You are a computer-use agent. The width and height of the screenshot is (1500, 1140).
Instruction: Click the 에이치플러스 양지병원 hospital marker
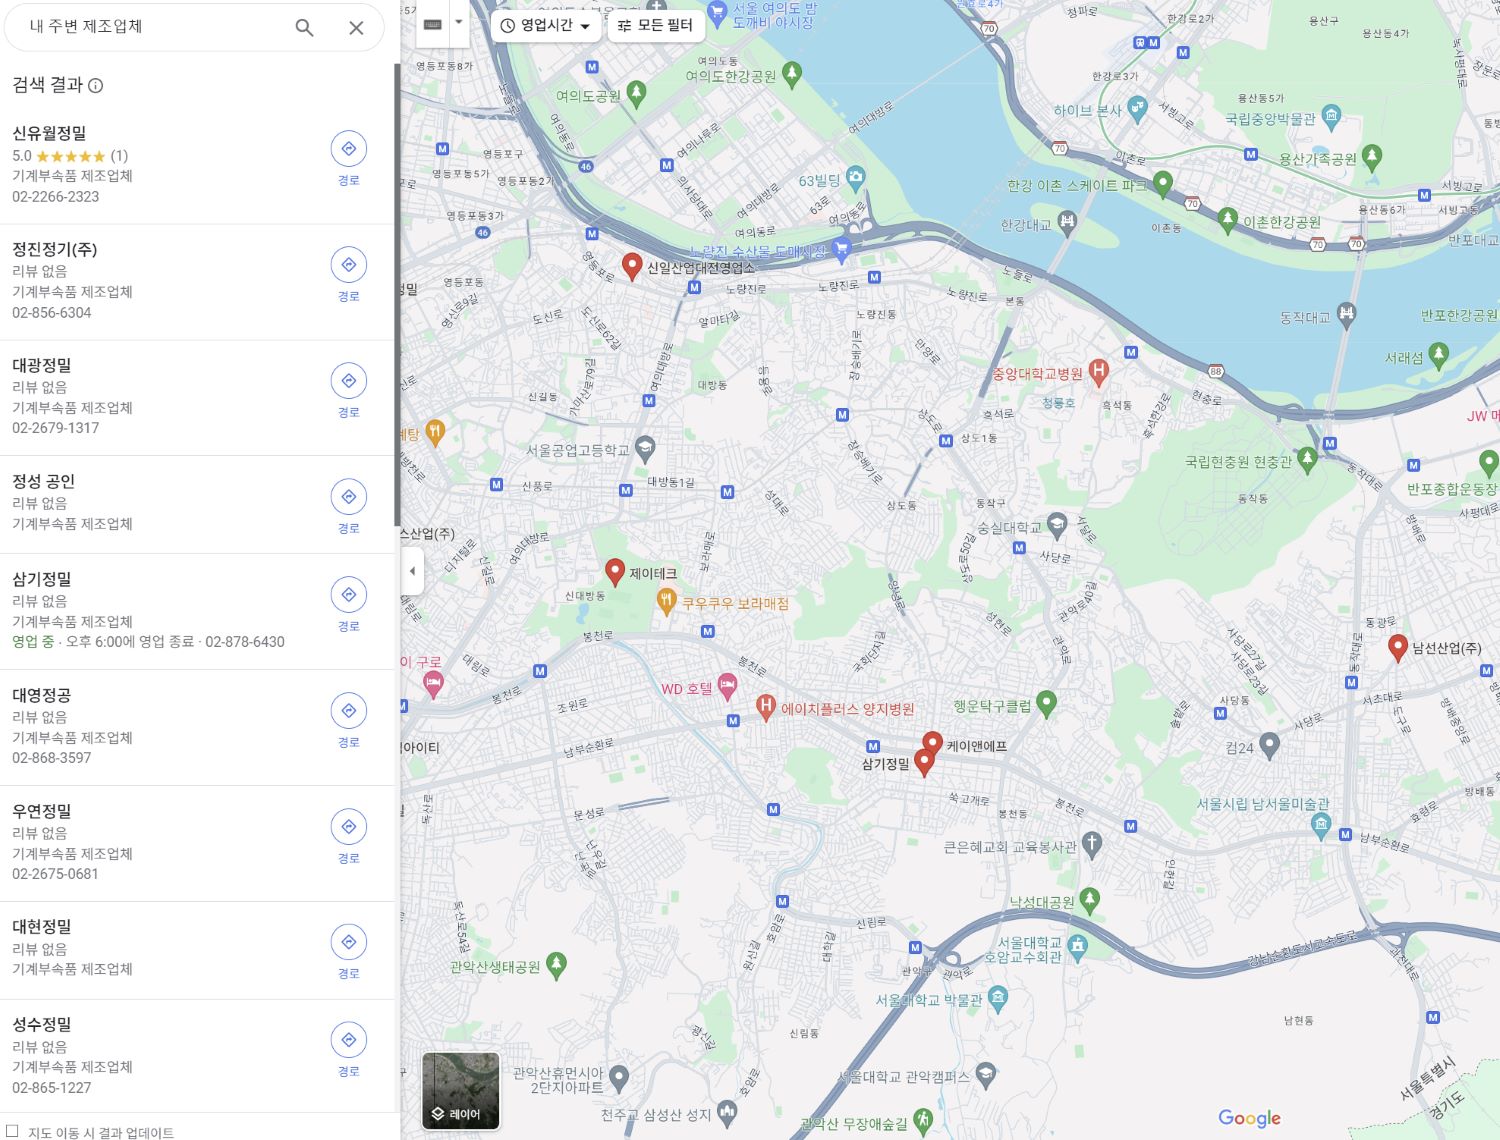point(766,708)
